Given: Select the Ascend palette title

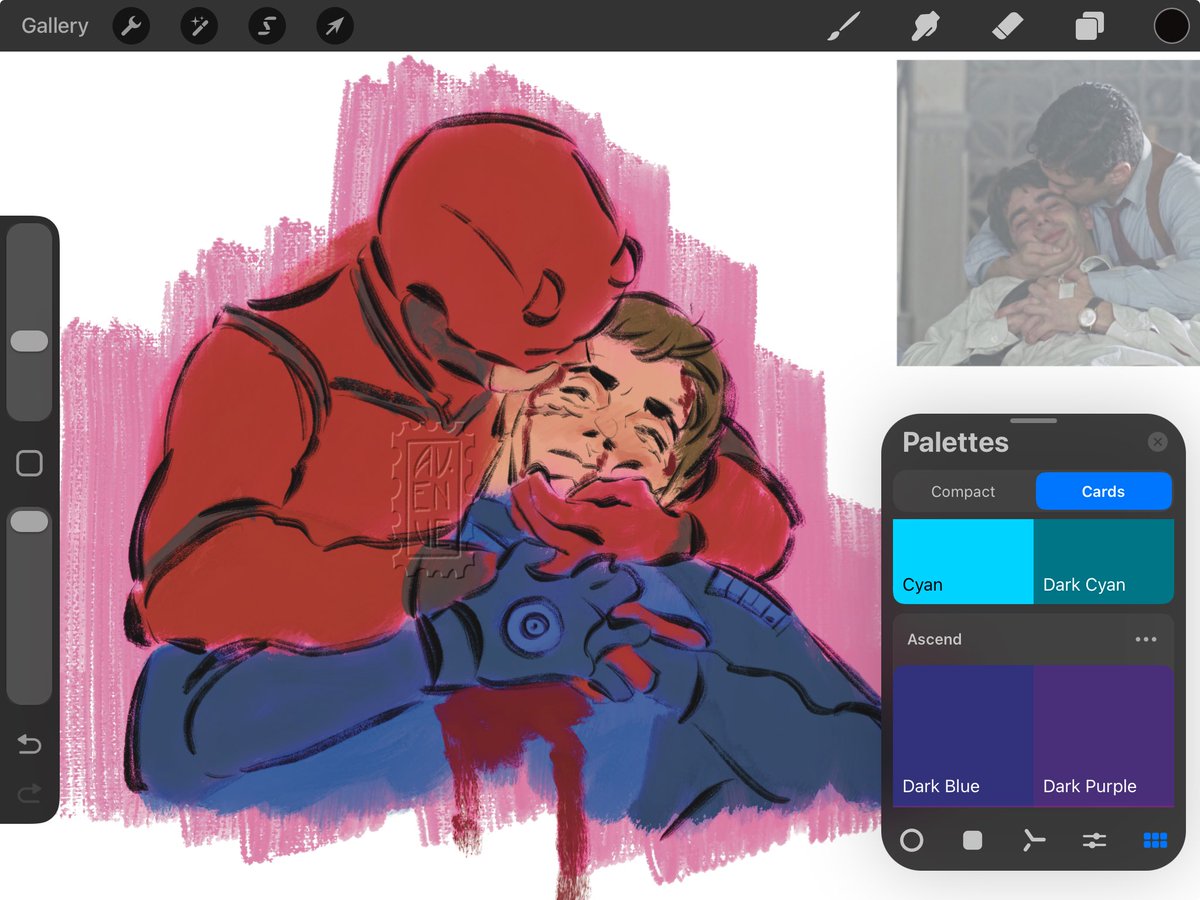Looking at the screenshot, I should coord(934,639).
